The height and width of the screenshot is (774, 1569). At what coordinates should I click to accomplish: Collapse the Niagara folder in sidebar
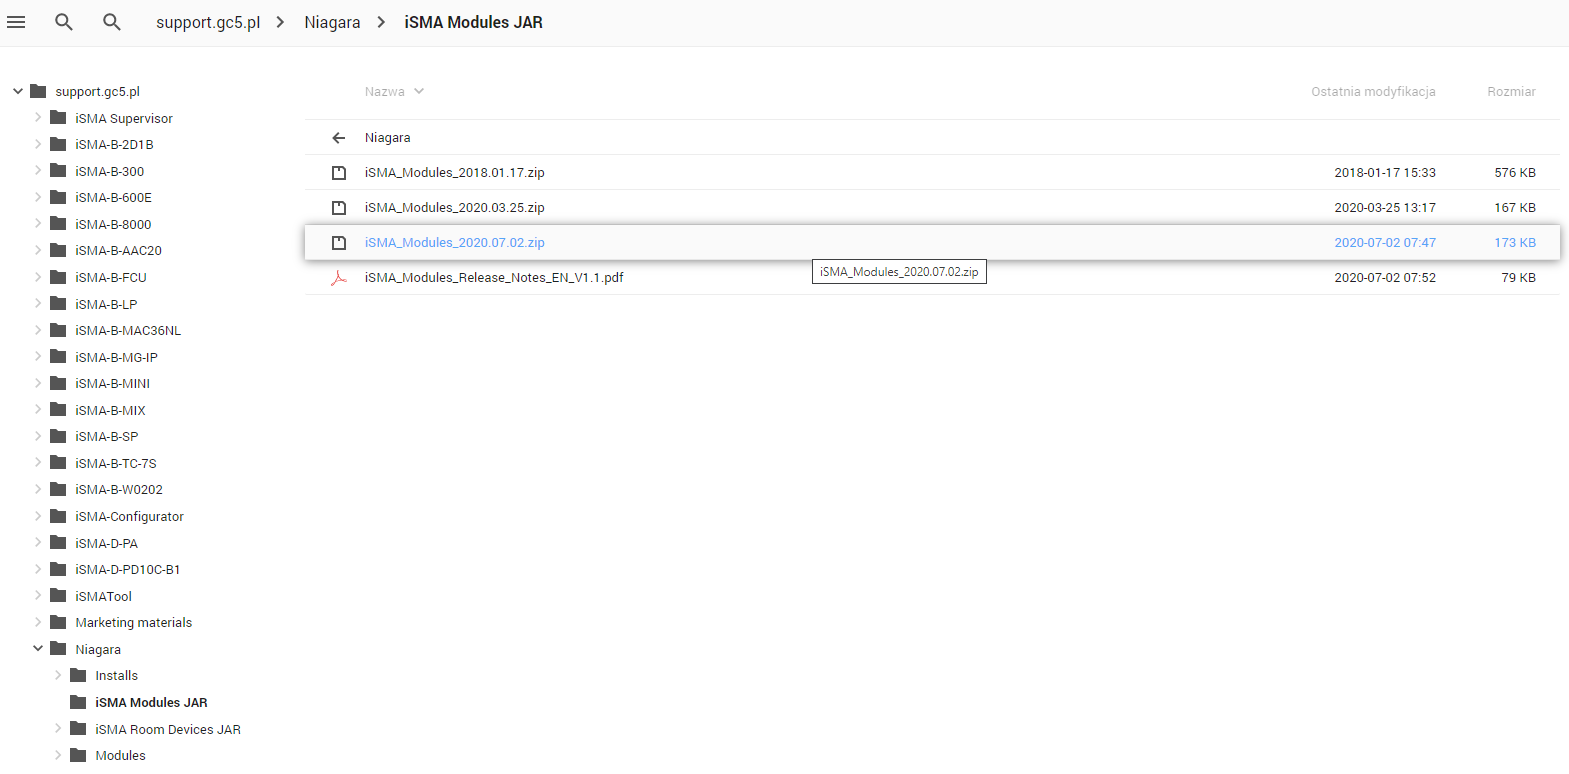[38, 649]
